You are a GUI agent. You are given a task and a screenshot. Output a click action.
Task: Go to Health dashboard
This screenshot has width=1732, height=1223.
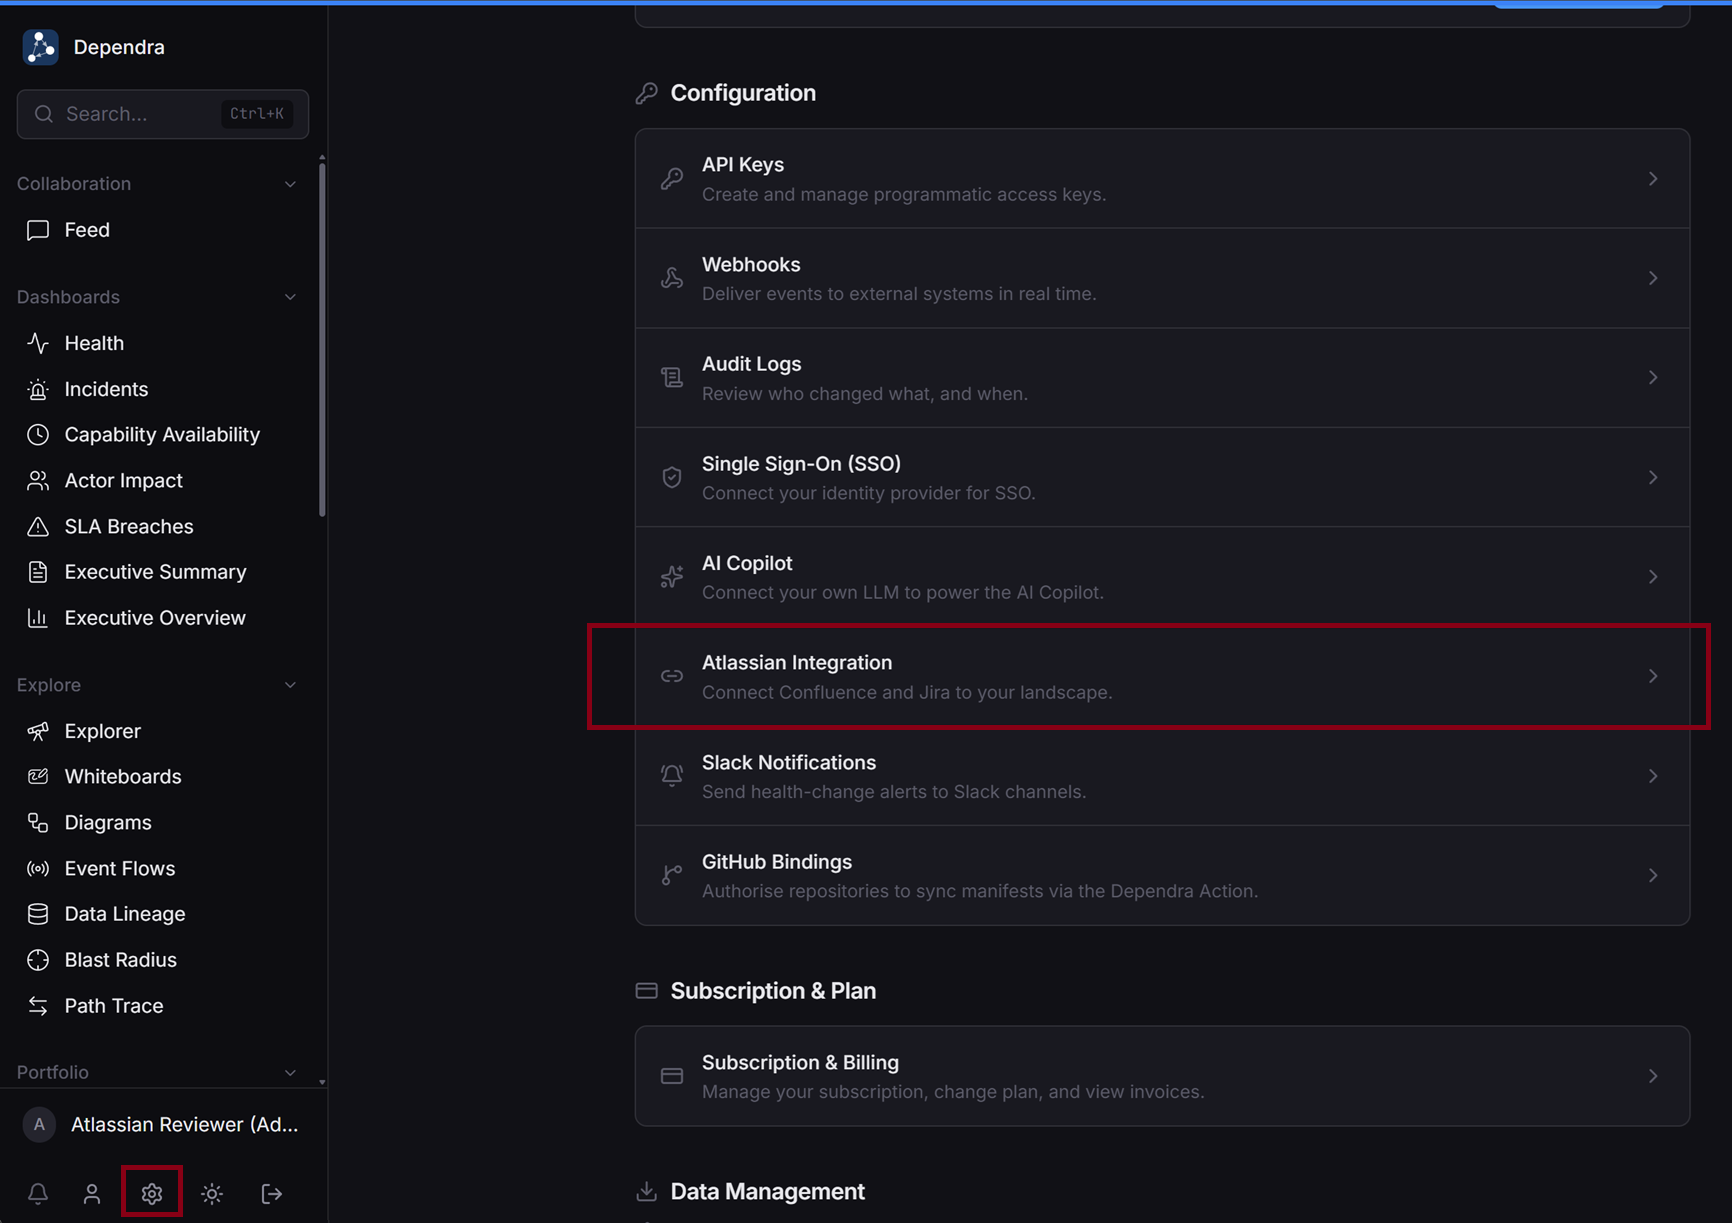pyautogui.click(x=94, y=343)
